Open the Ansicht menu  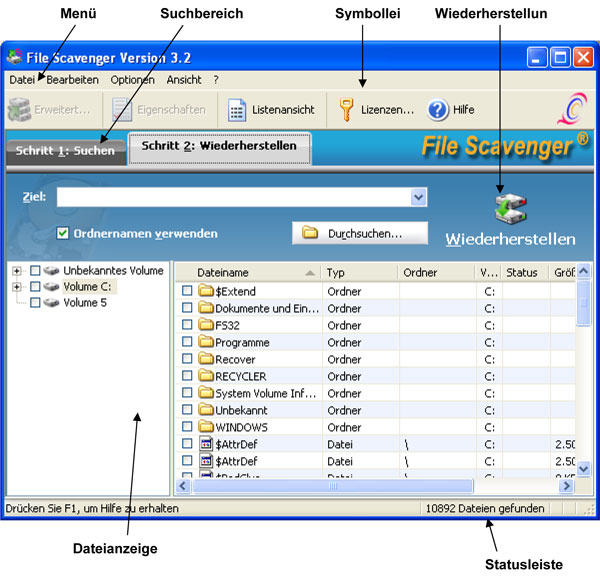(x=184, y=80)
